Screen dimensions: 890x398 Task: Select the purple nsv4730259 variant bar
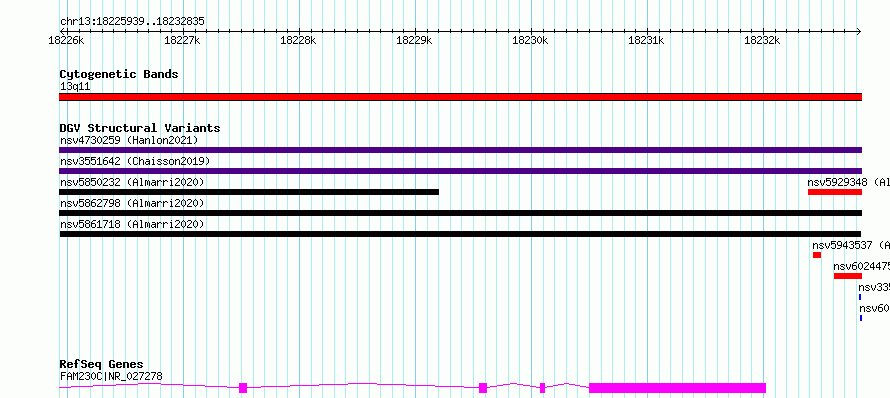(460, 150)
